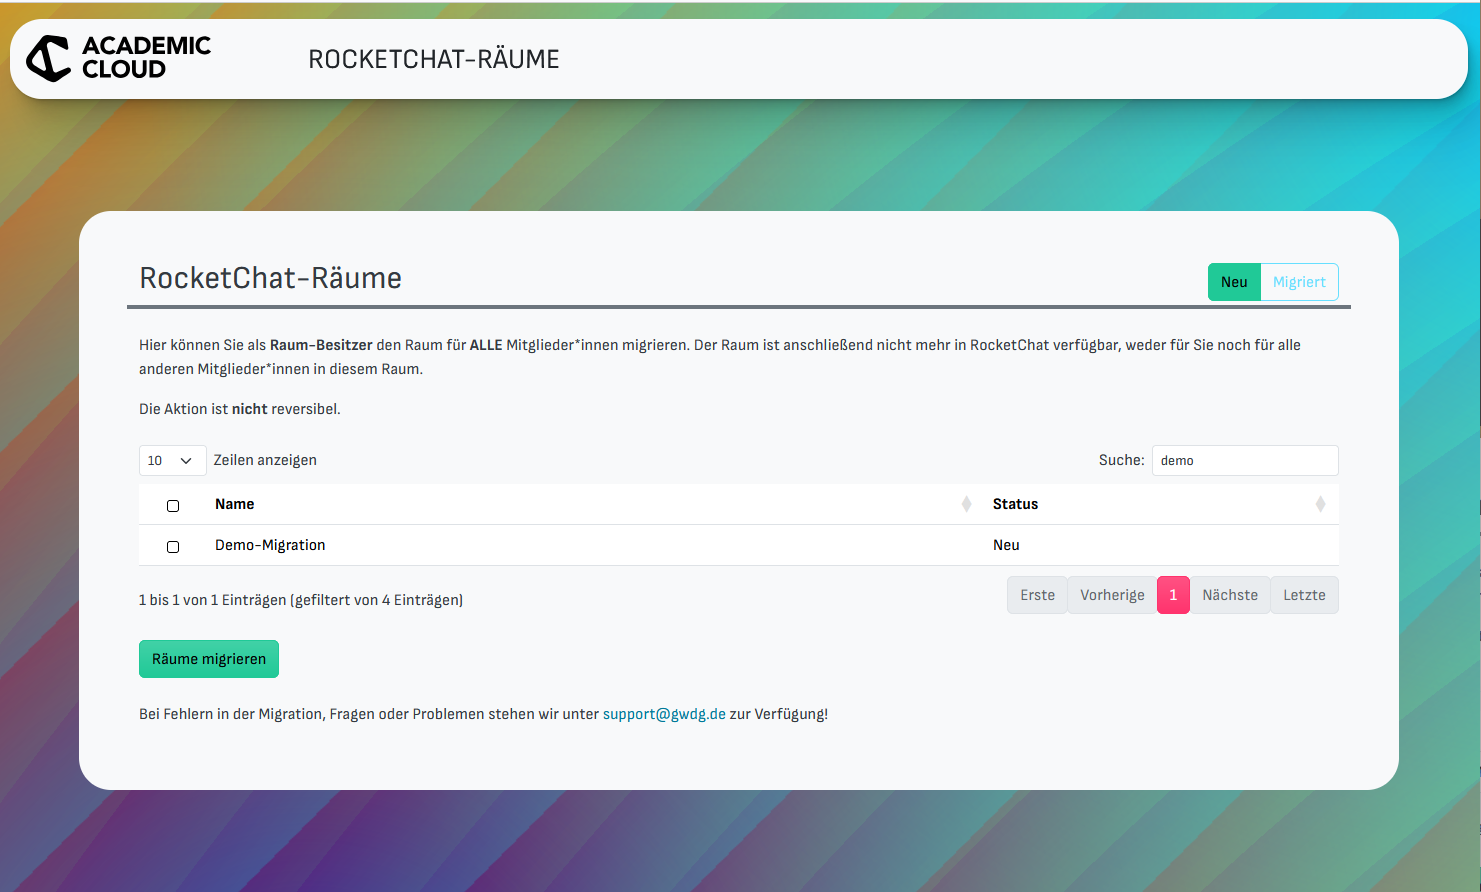Focus the Suche search field containing demo
1481x892 pixels.
pos(1245,460)
